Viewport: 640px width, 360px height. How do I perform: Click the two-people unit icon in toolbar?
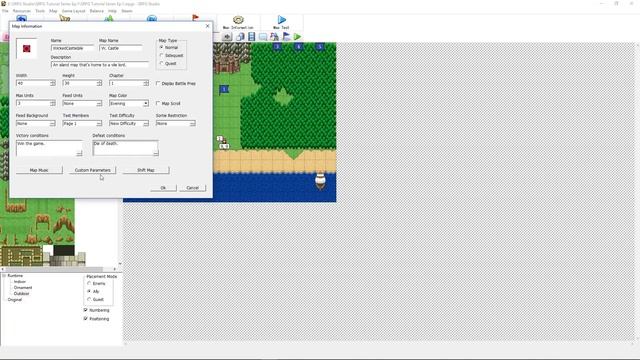(274, 37)
